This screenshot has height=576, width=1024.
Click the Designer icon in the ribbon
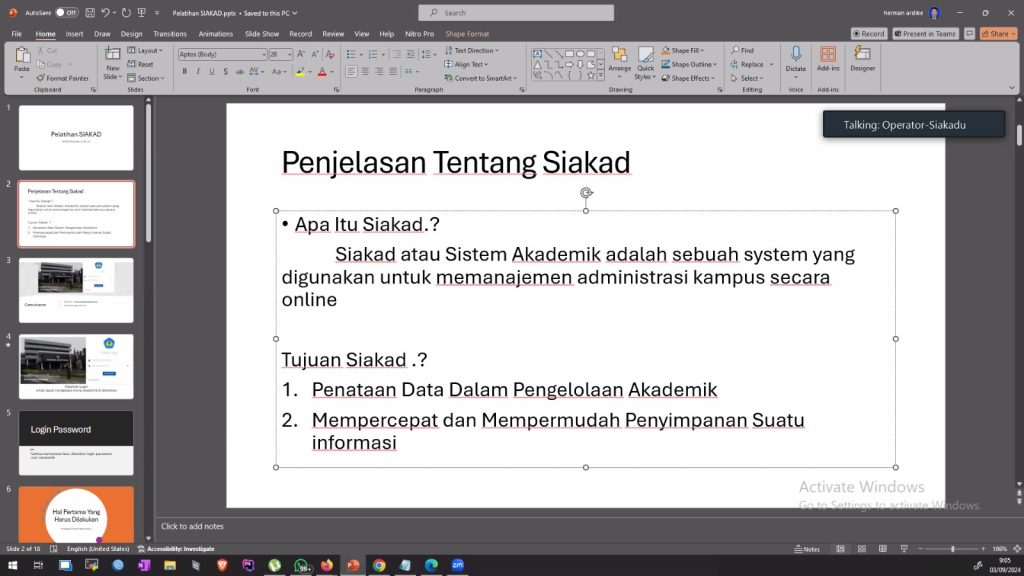coord(862,58)
